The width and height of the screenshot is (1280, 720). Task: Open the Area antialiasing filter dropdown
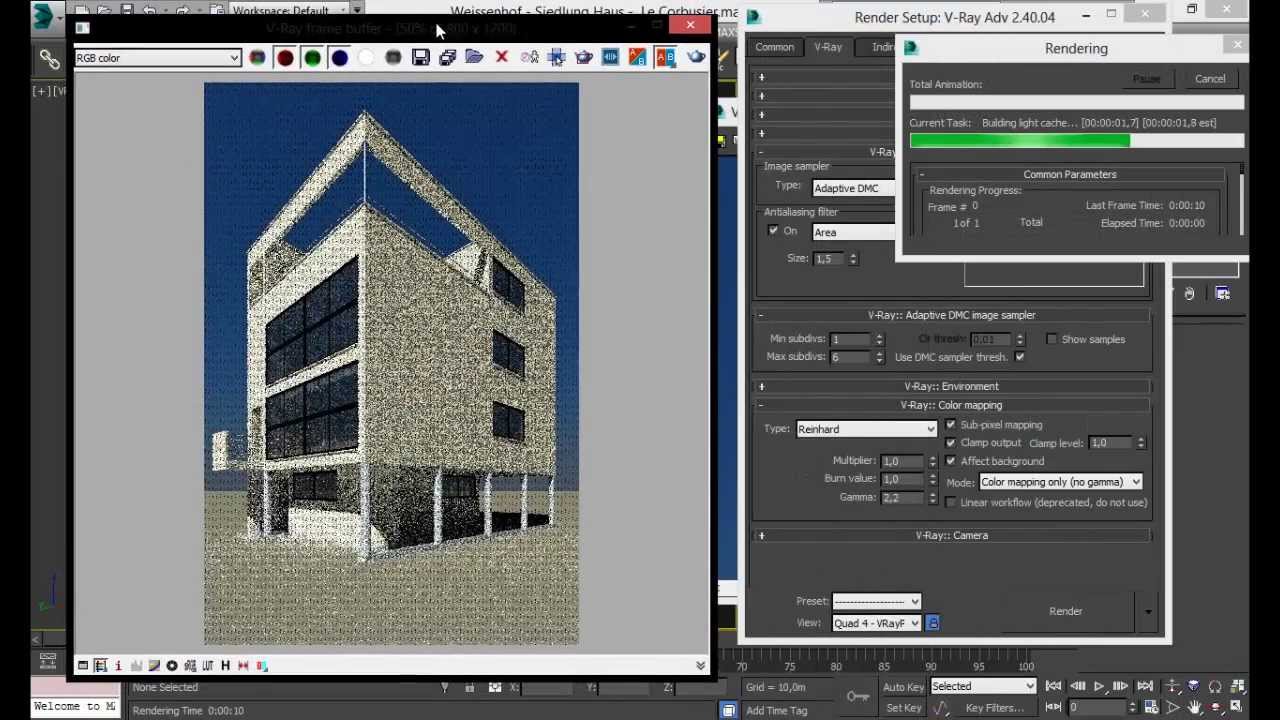pos(853,232)
